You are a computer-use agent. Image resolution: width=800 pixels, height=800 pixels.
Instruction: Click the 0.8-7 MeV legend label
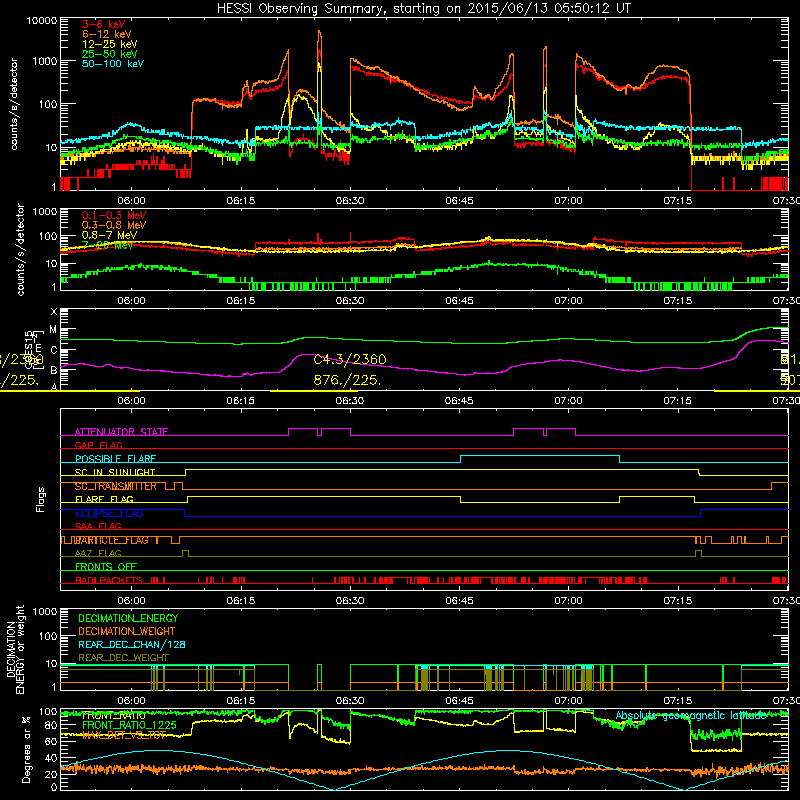109,235
